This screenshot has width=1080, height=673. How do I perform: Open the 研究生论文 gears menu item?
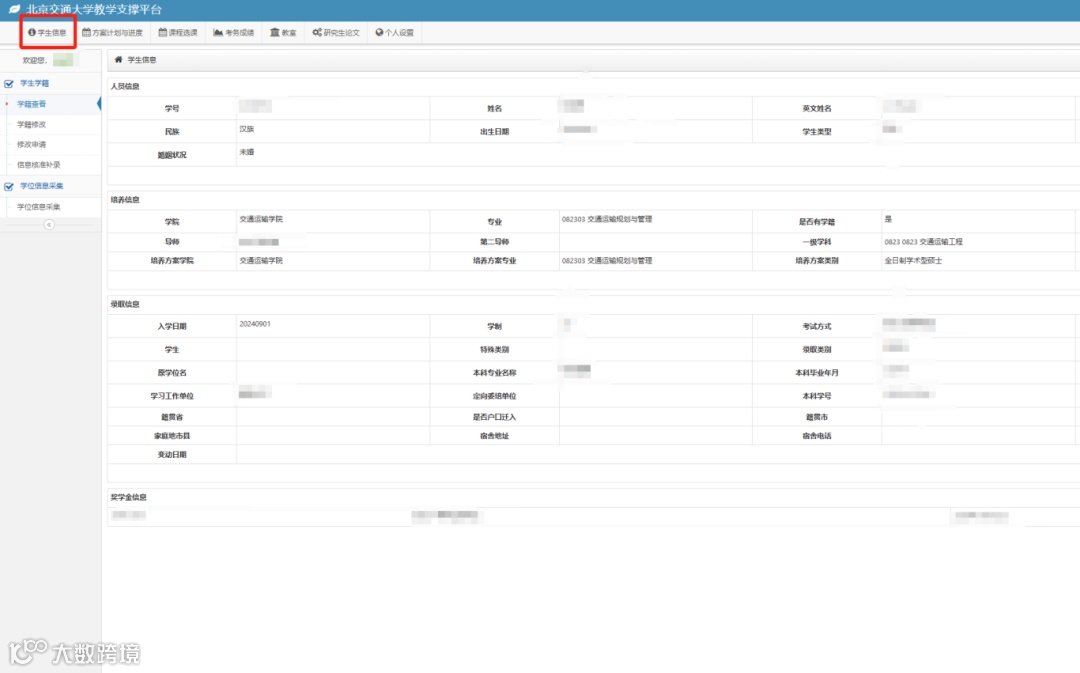coord(336,32)
